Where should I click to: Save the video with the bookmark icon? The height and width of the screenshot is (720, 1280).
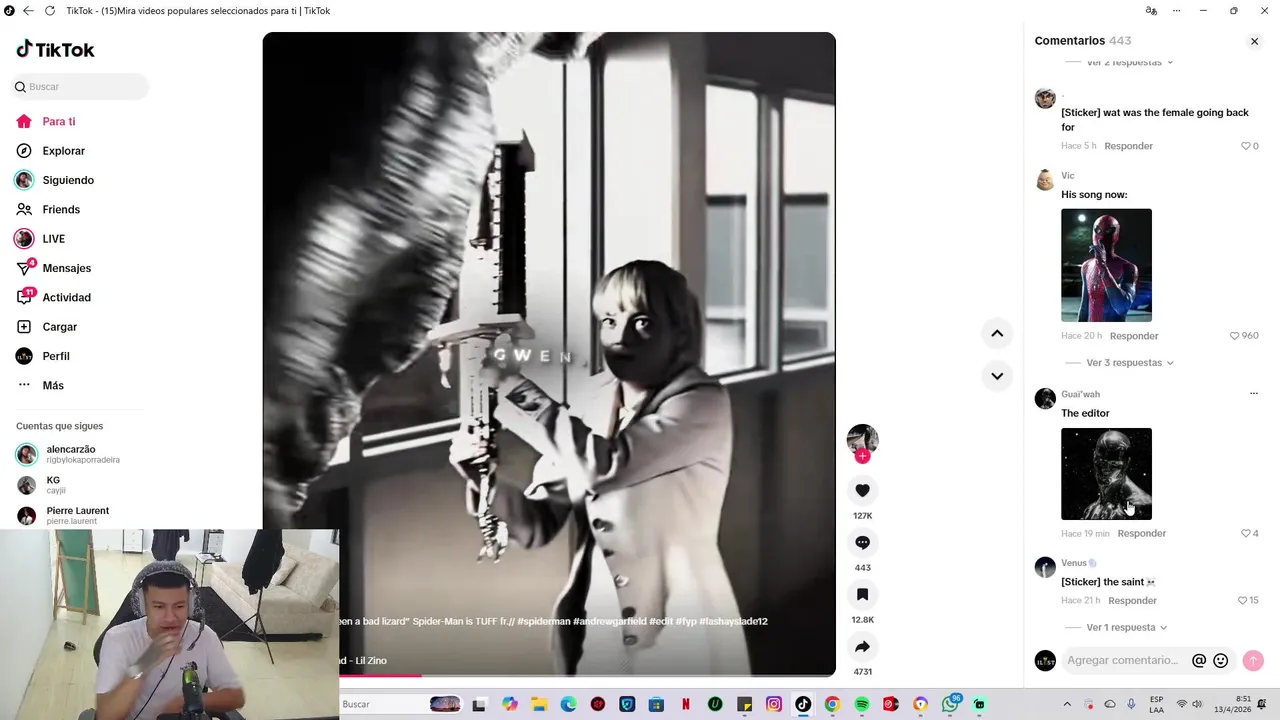(x=862, y=594)
